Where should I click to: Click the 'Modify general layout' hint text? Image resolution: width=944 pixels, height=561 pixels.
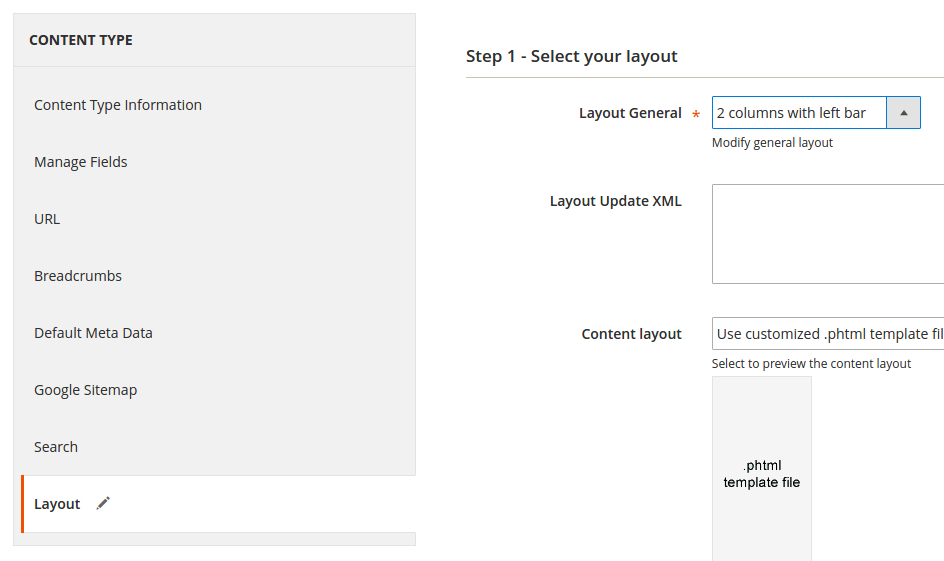pos(772,143)
